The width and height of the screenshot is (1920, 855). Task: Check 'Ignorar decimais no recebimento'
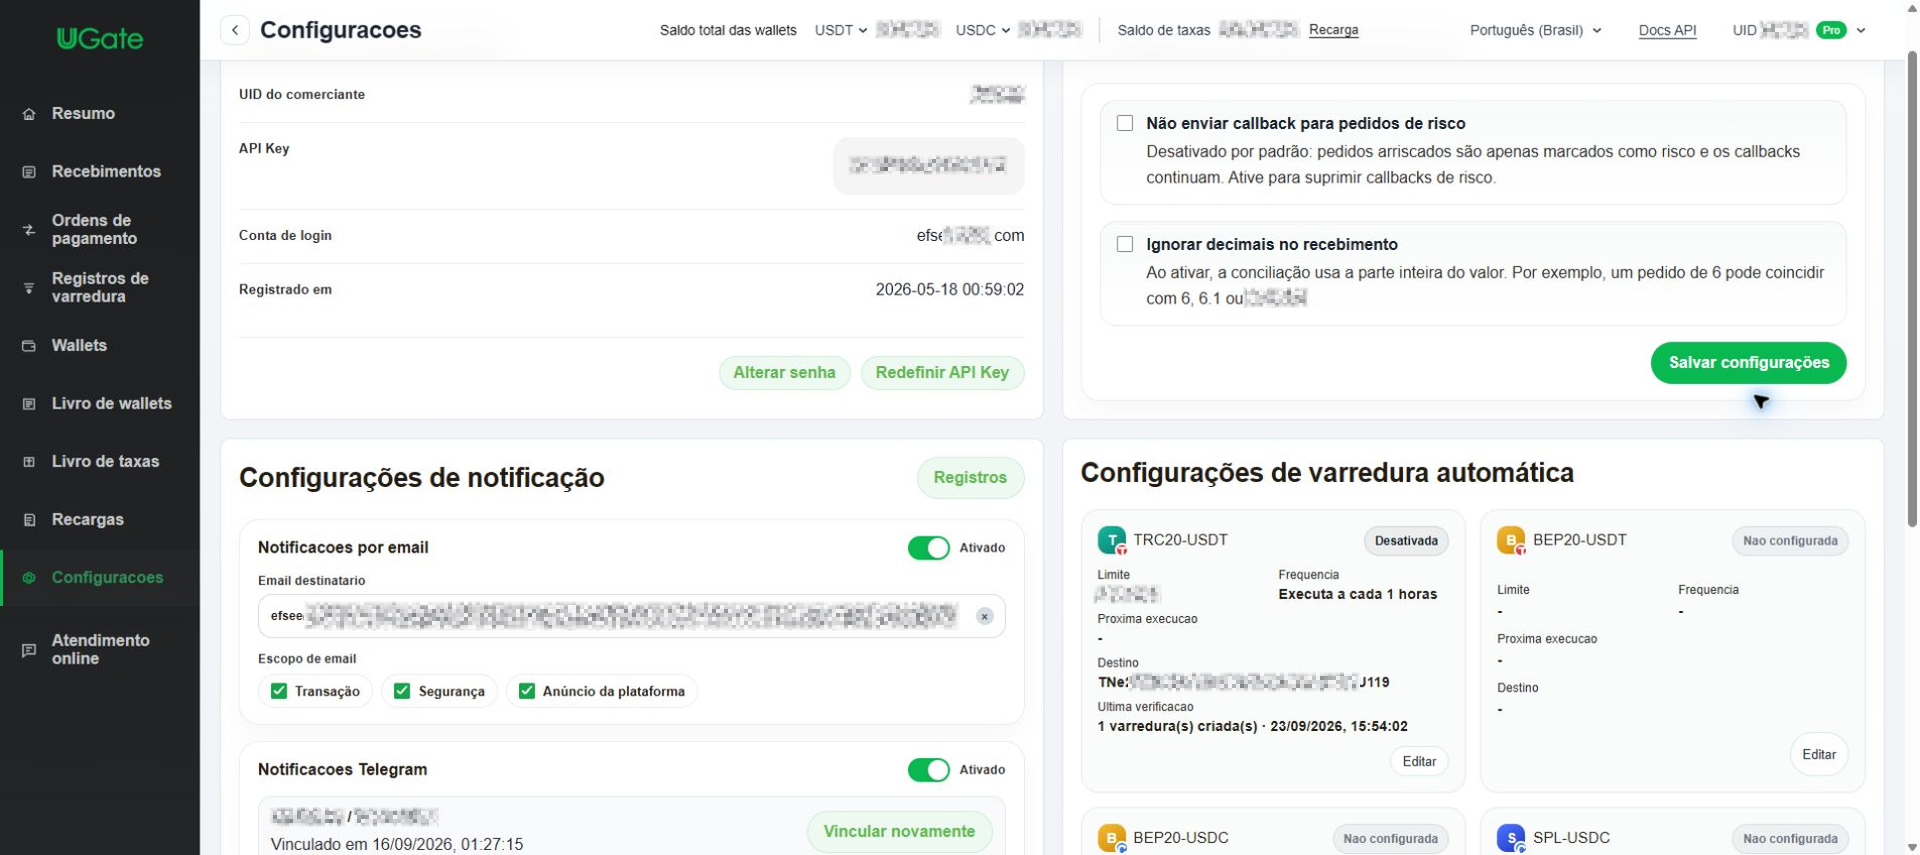[1125, 244]
